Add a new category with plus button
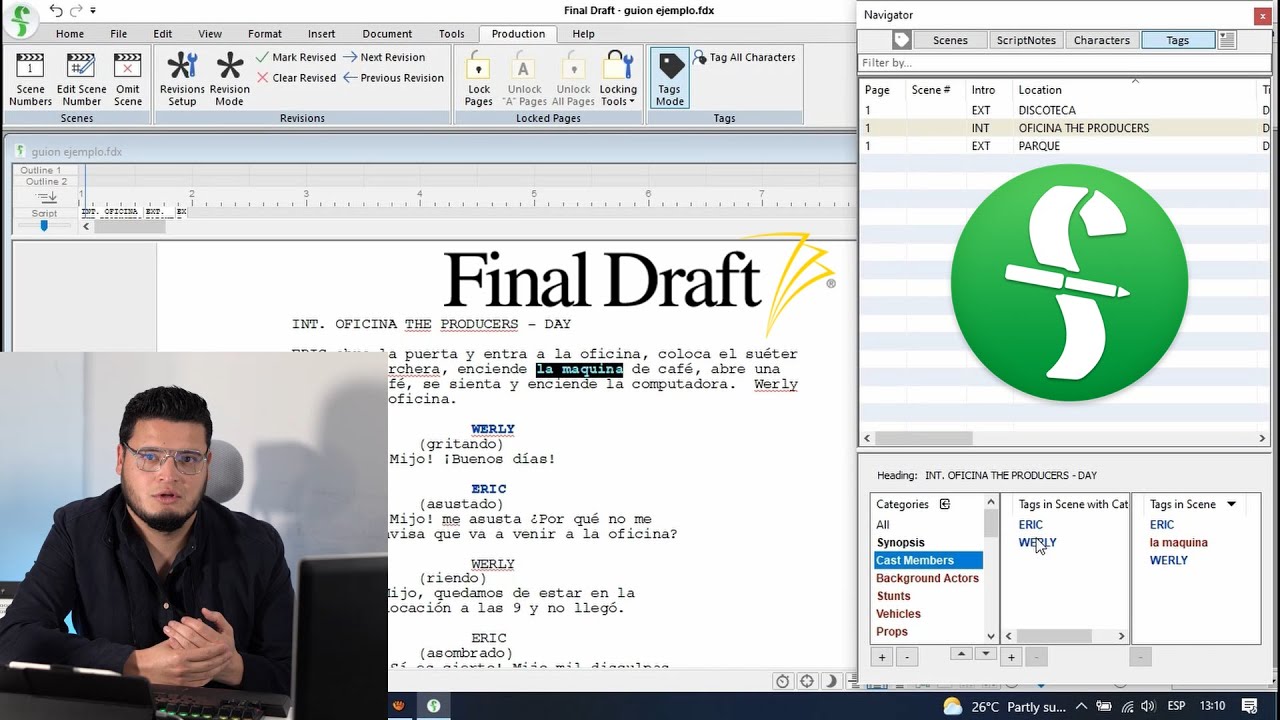The height and width of the screenshot is (720, 1280). tap(882, 657)
